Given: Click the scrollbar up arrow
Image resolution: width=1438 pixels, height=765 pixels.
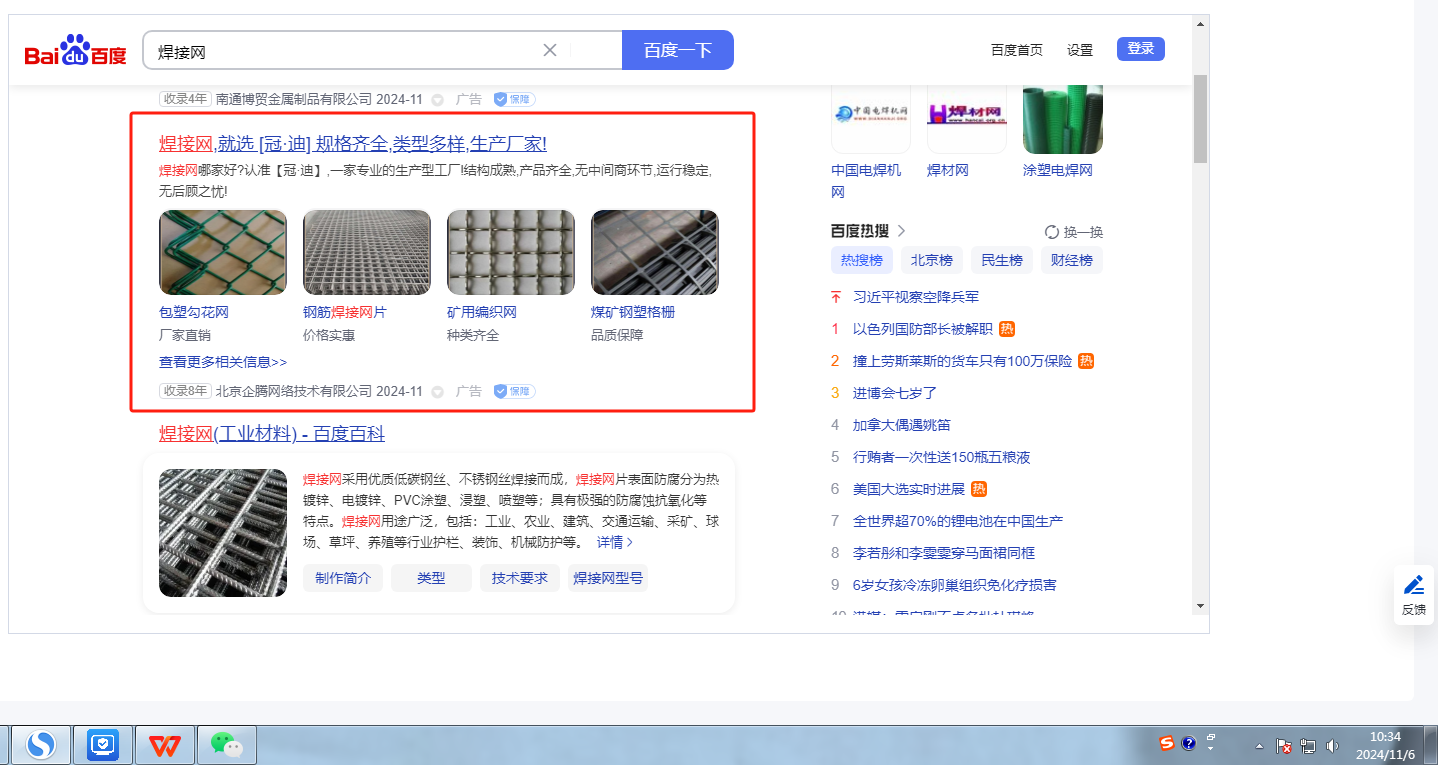Looking at the screenshot, I should coord(1200,23).
